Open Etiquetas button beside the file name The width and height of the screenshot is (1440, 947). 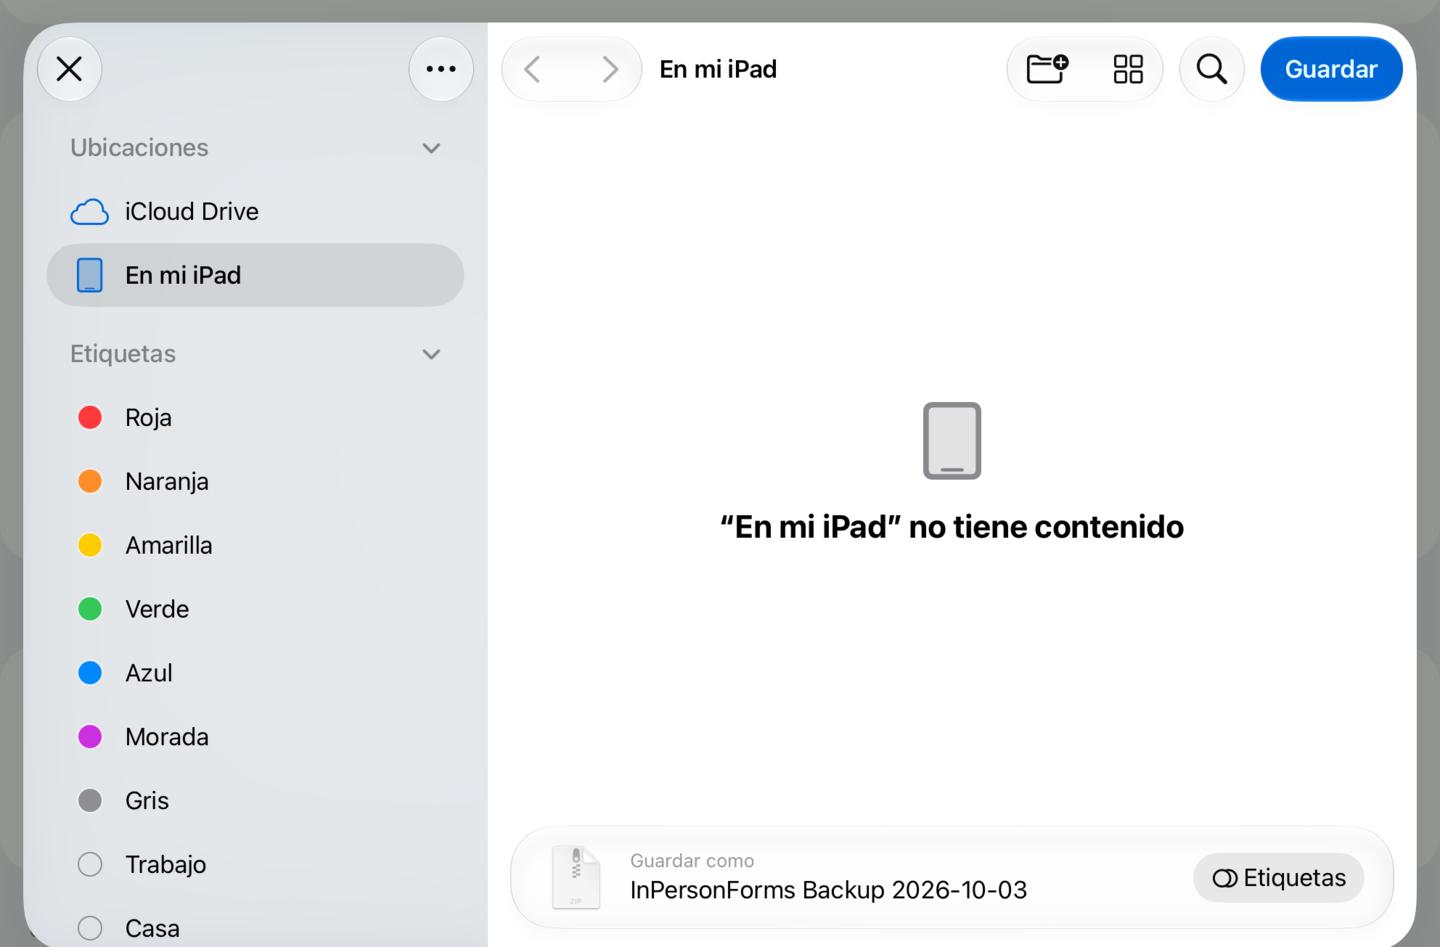pyautogui.click(x=1279, y=878)
